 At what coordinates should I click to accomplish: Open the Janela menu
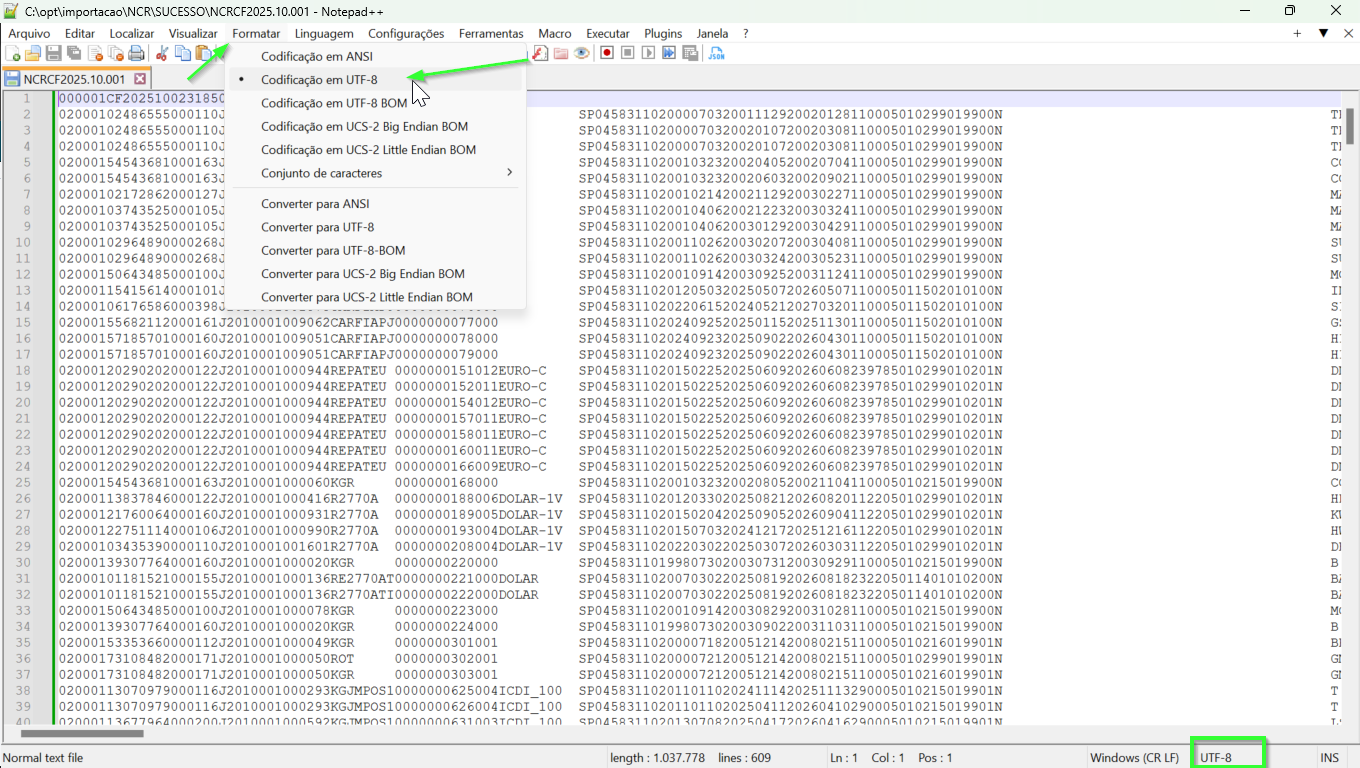point(712,33)
